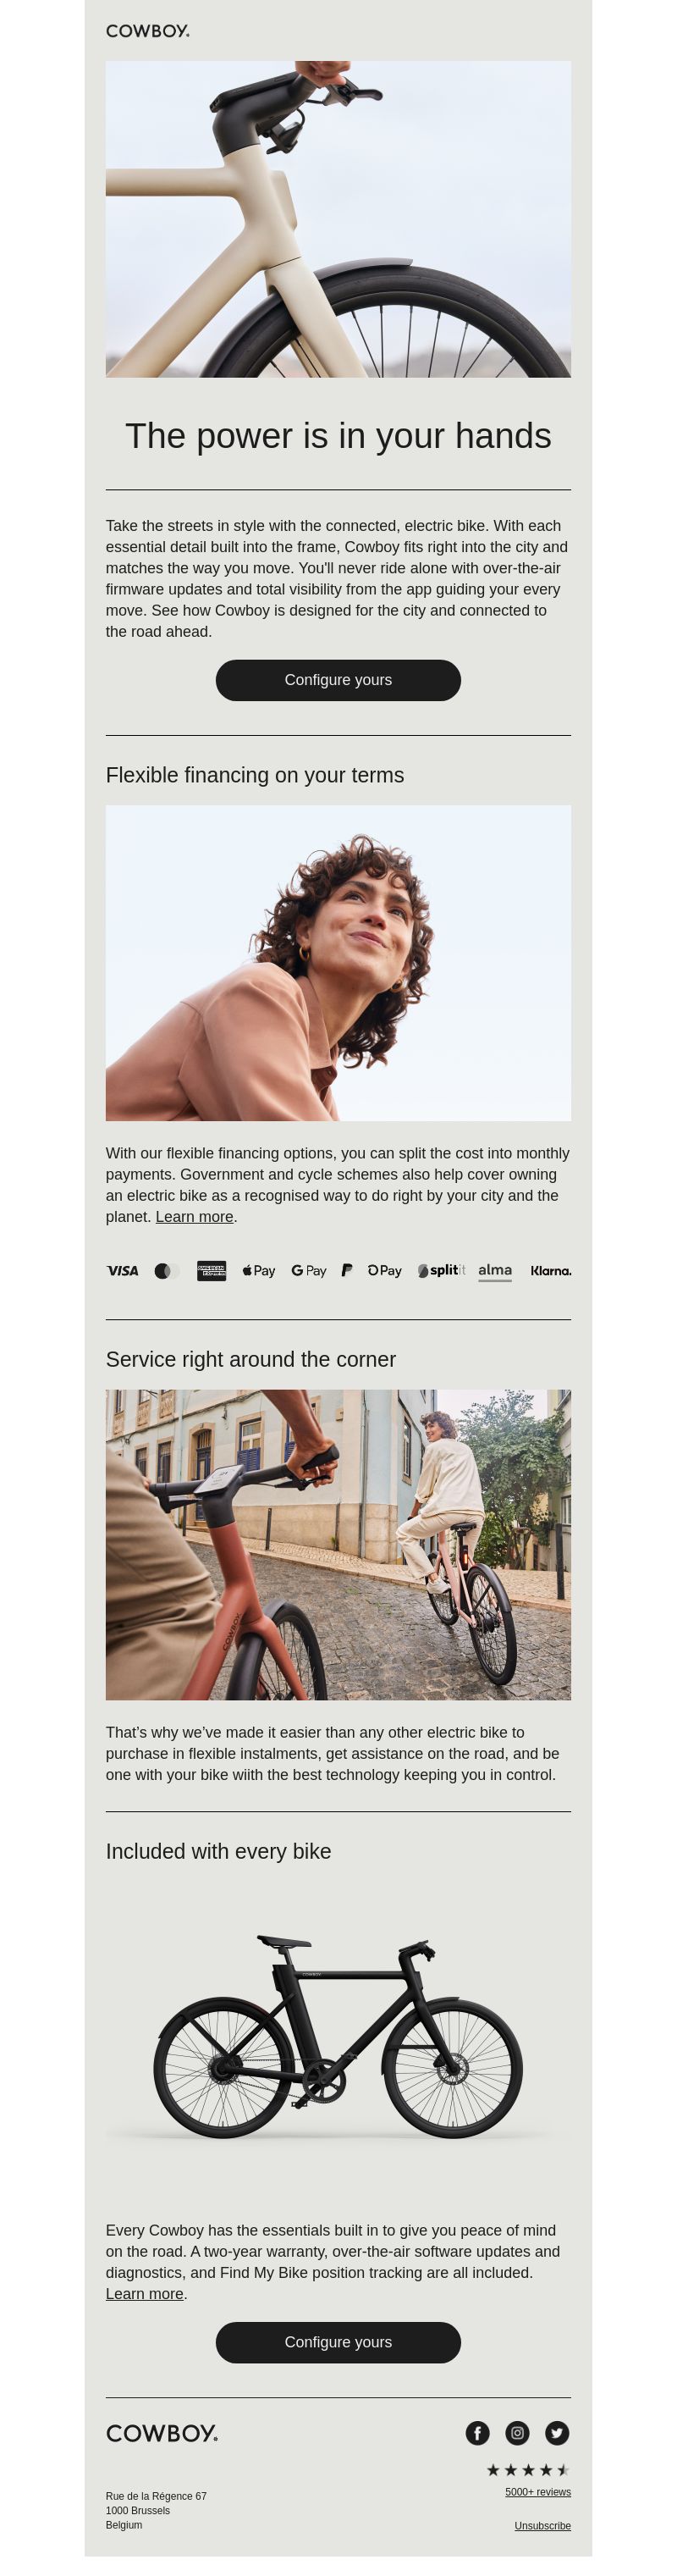Screen dimensions: 677x2576
Task: Click the Unsubscribe link
Action: coord(543,2526)
